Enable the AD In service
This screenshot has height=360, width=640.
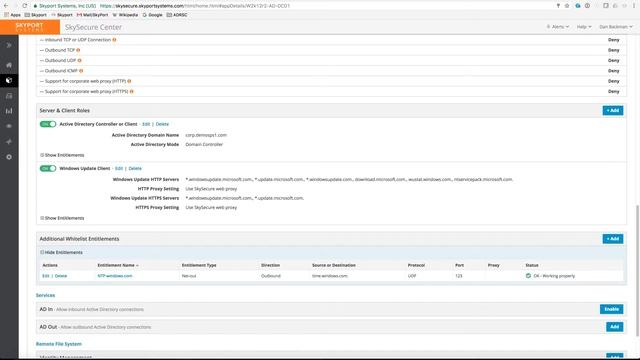tap(611, 309)
